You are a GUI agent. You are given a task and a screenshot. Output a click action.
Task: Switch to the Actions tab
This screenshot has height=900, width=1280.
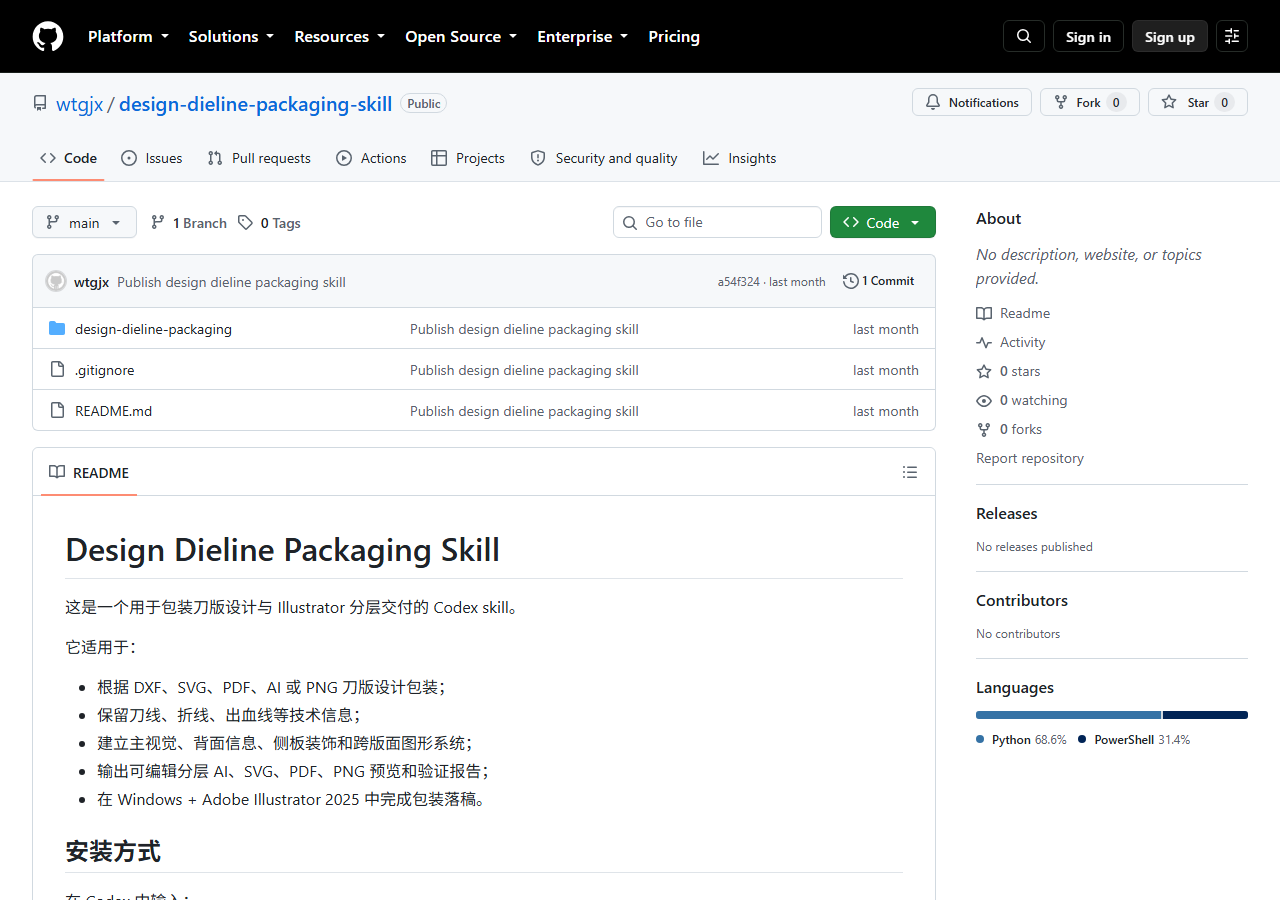[x=371, y=158]
